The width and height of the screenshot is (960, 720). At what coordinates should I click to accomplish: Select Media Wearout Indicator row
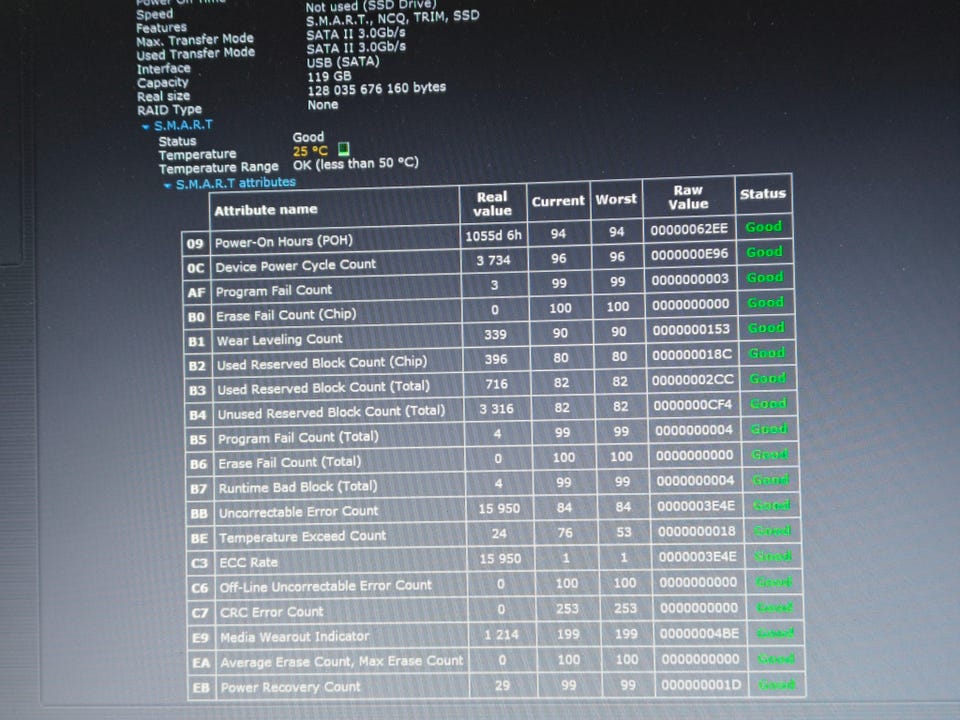[x=497, y=636]
